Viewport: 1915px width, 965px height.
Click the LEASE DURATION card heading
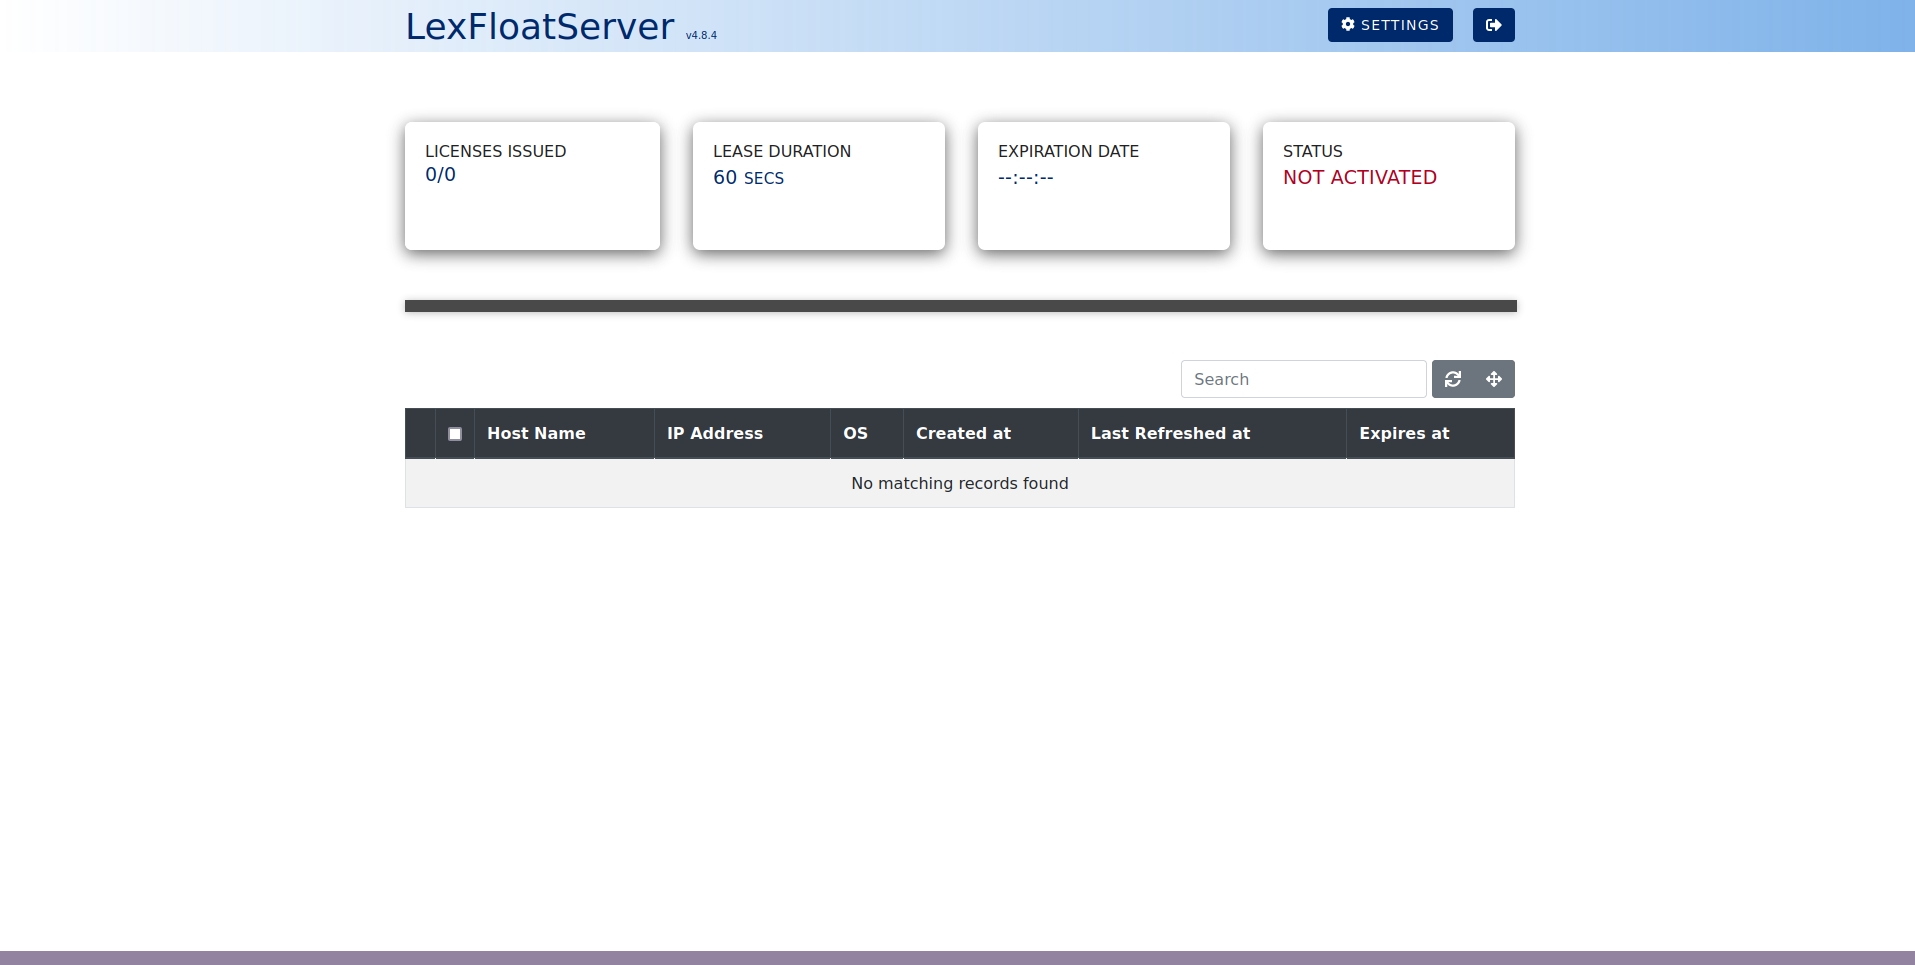tap(782, 151)
